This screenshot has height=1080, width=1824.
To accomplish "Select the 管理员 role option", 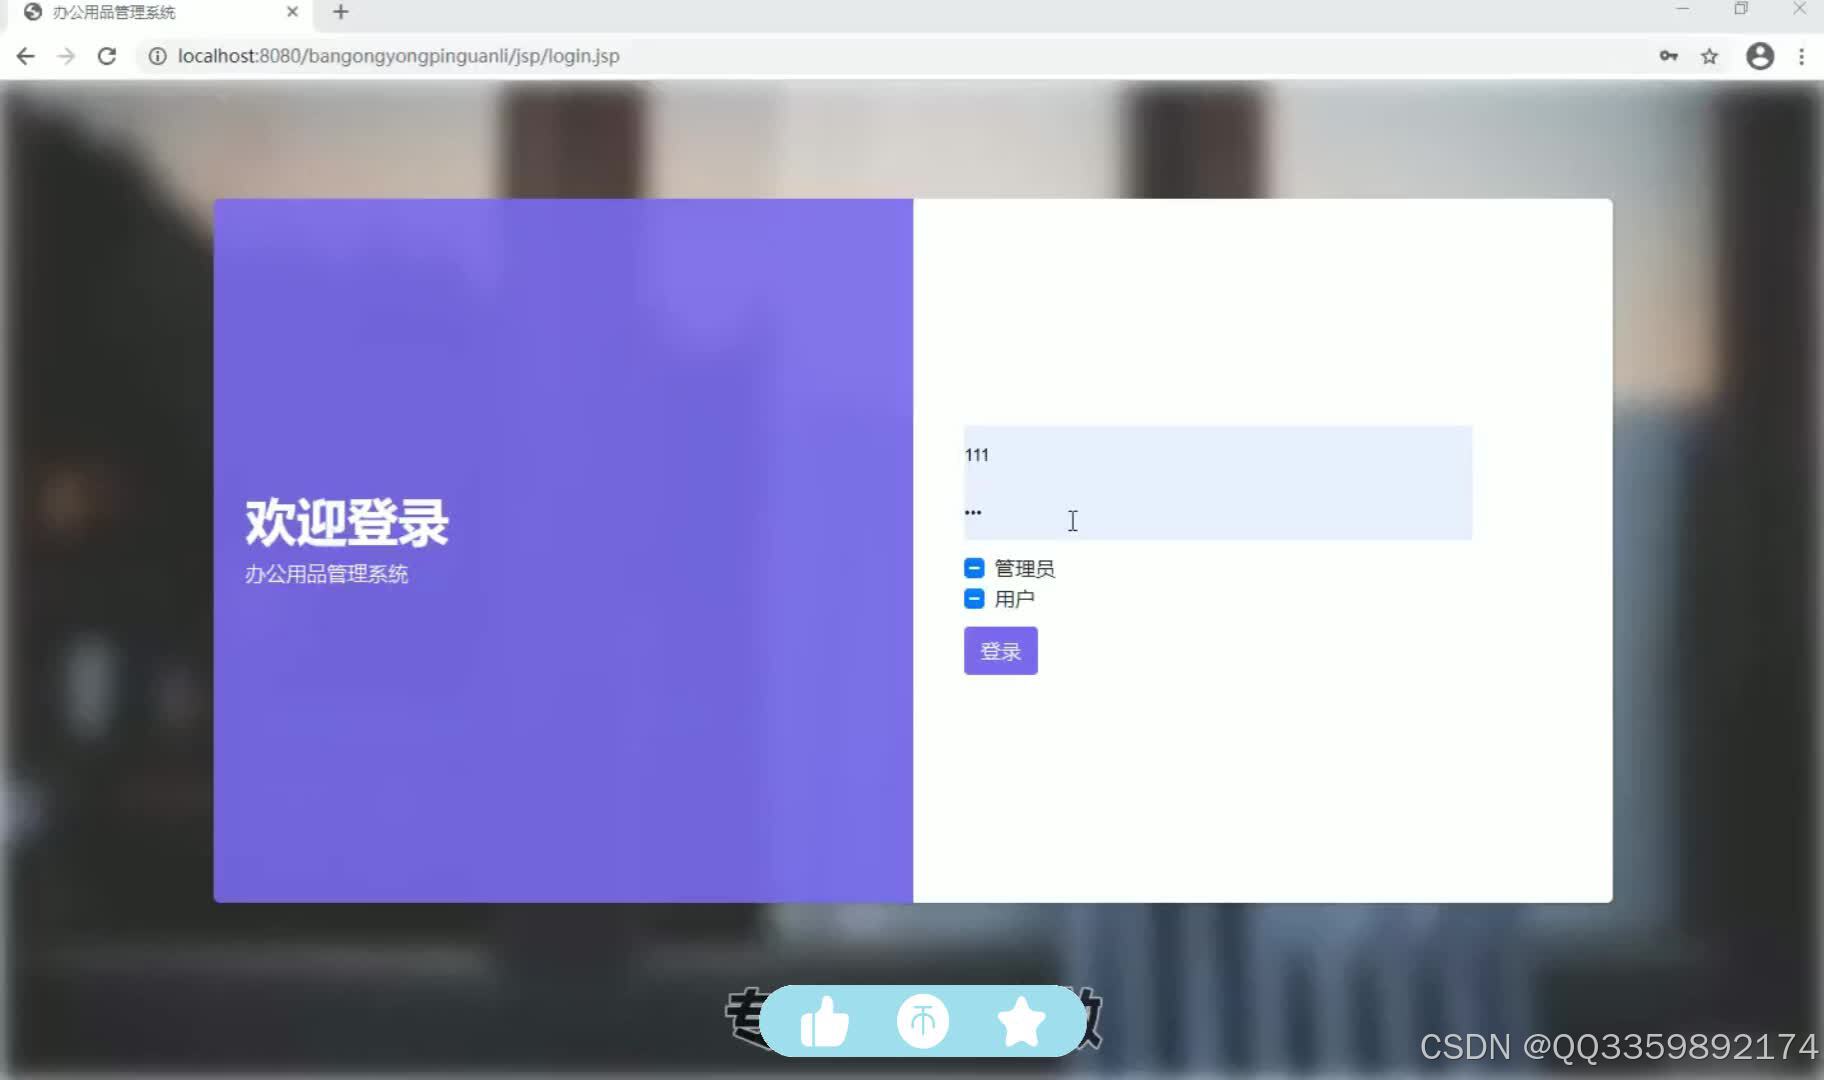I will pos(974,569).
